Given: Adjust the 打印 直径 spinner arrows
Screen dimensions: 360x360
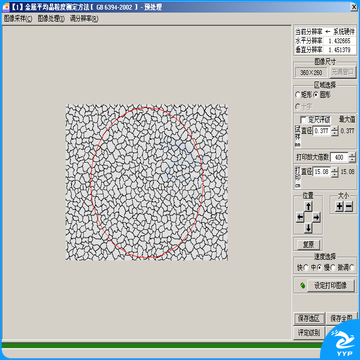Looking at the screenshot, I should pos(335,172).
